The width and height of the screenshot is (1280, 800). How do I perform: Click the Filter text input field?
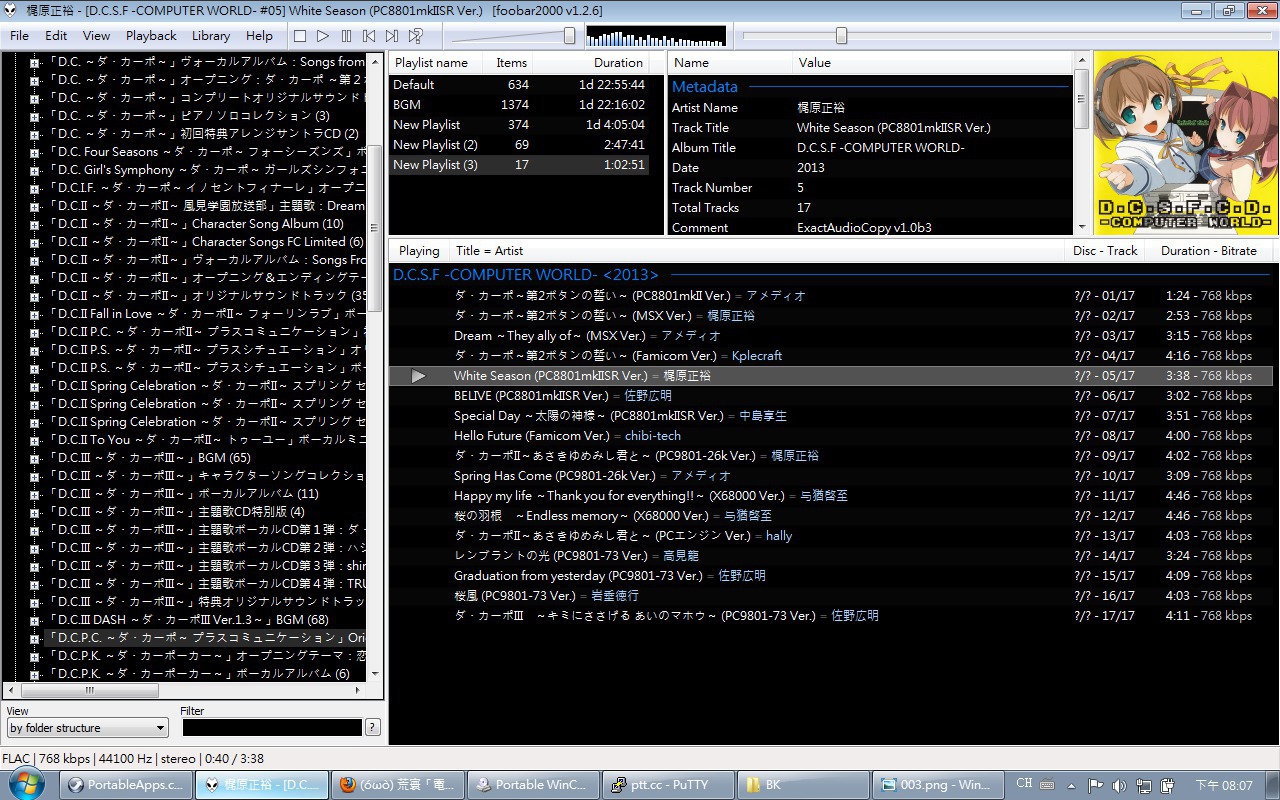[272, 728]
